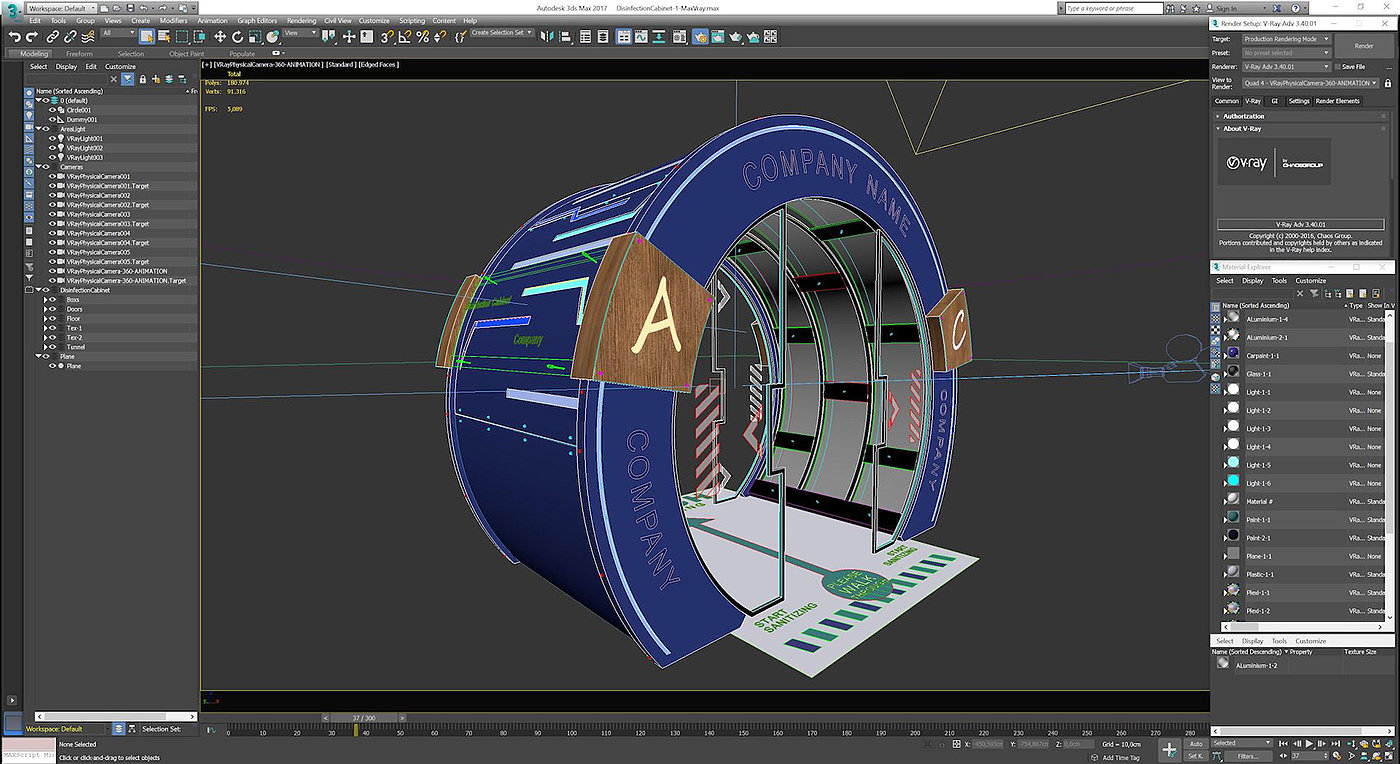Image resolution: width=1400 pixels, height=764 pixels.
Task: Hide VRayLight001 using its eye icon
Action: (x=52, y=139)
